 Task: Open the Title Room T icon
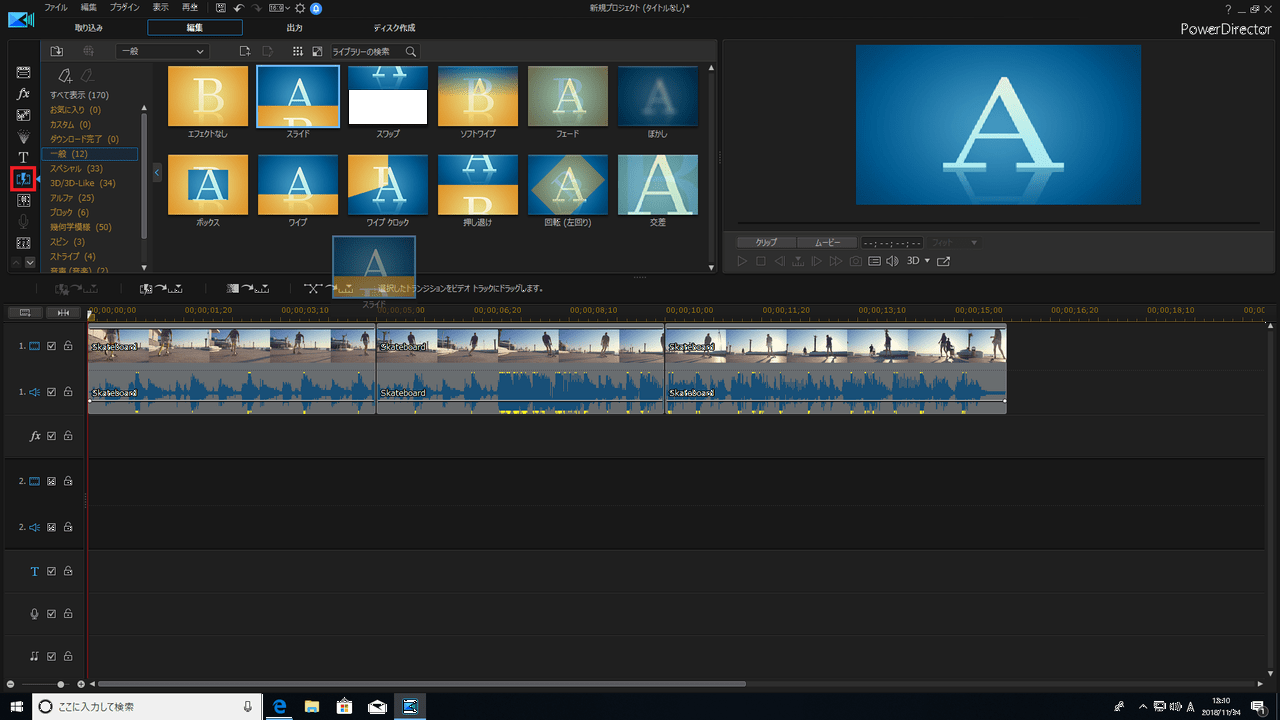tap(23, 158)
